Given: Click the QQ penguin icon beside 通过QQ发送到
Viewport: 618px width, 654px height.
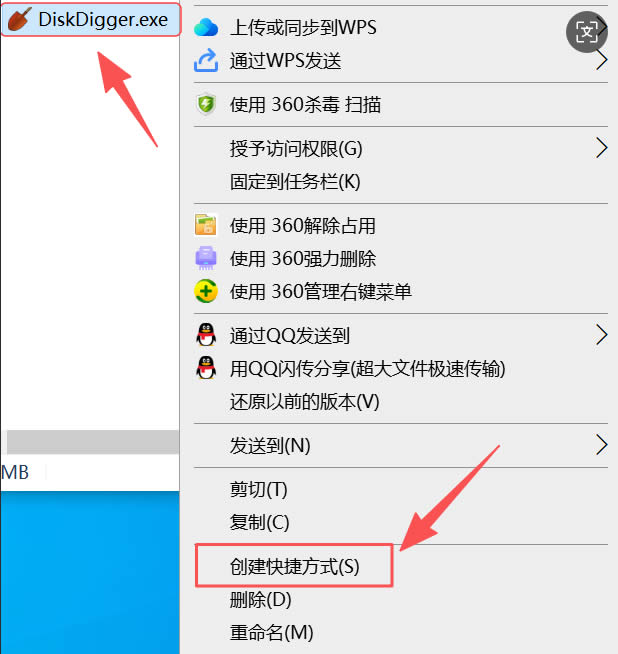Looking at the screenshot, I should [206, 335].
